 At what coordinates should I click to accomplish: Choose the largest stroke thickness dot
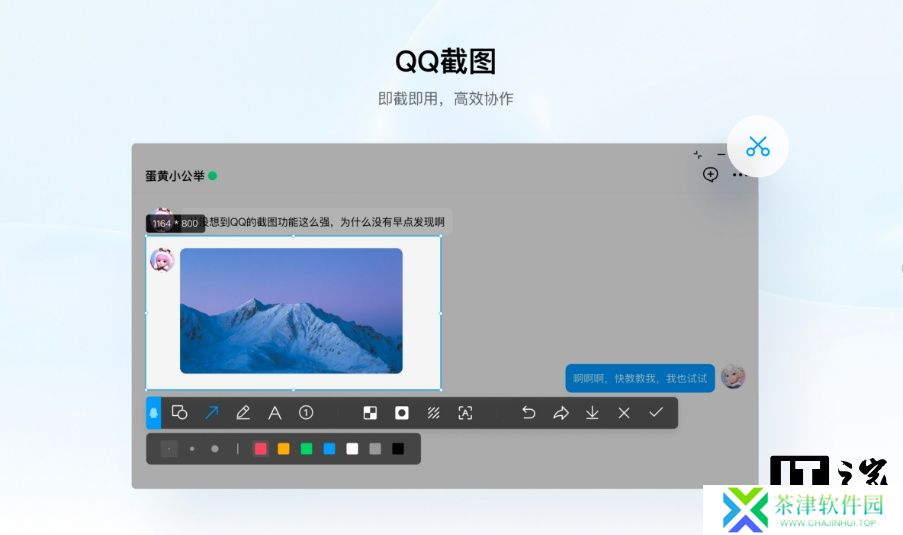pos(215,449)
